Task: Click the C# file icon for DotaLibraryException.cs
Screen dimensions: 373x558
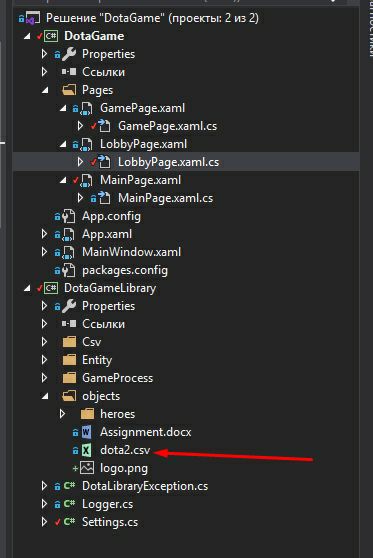Action: tap(69, 486)
